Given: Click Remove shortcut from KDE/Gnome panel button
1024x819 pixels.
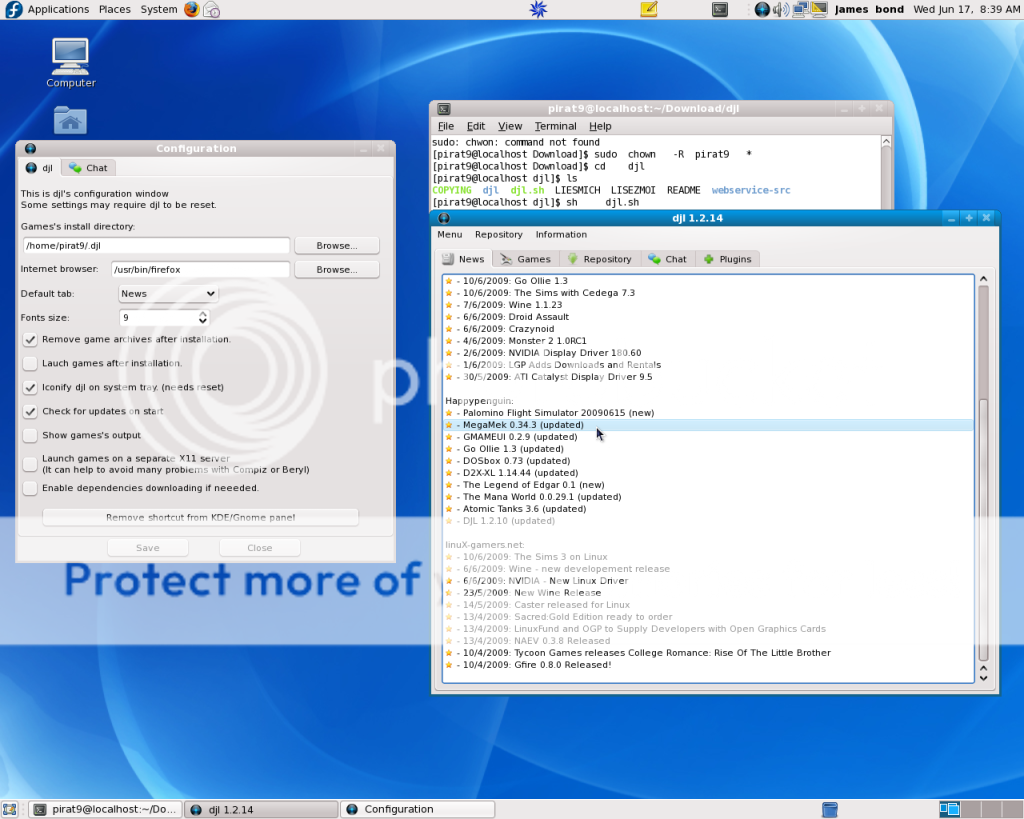Looking at the screenshot, I should (200, 517).
